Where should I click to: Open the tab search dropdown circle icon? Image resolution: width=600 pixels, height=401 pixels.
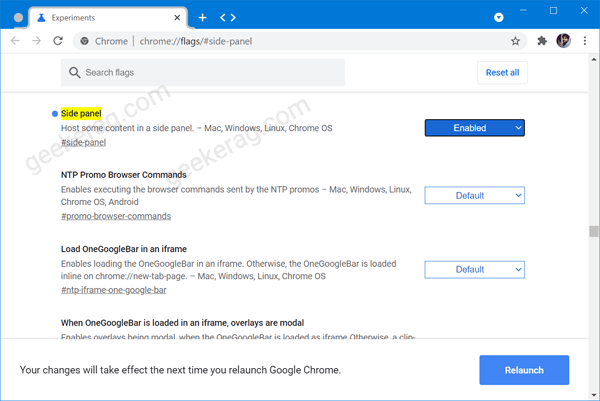coord(499,17)
